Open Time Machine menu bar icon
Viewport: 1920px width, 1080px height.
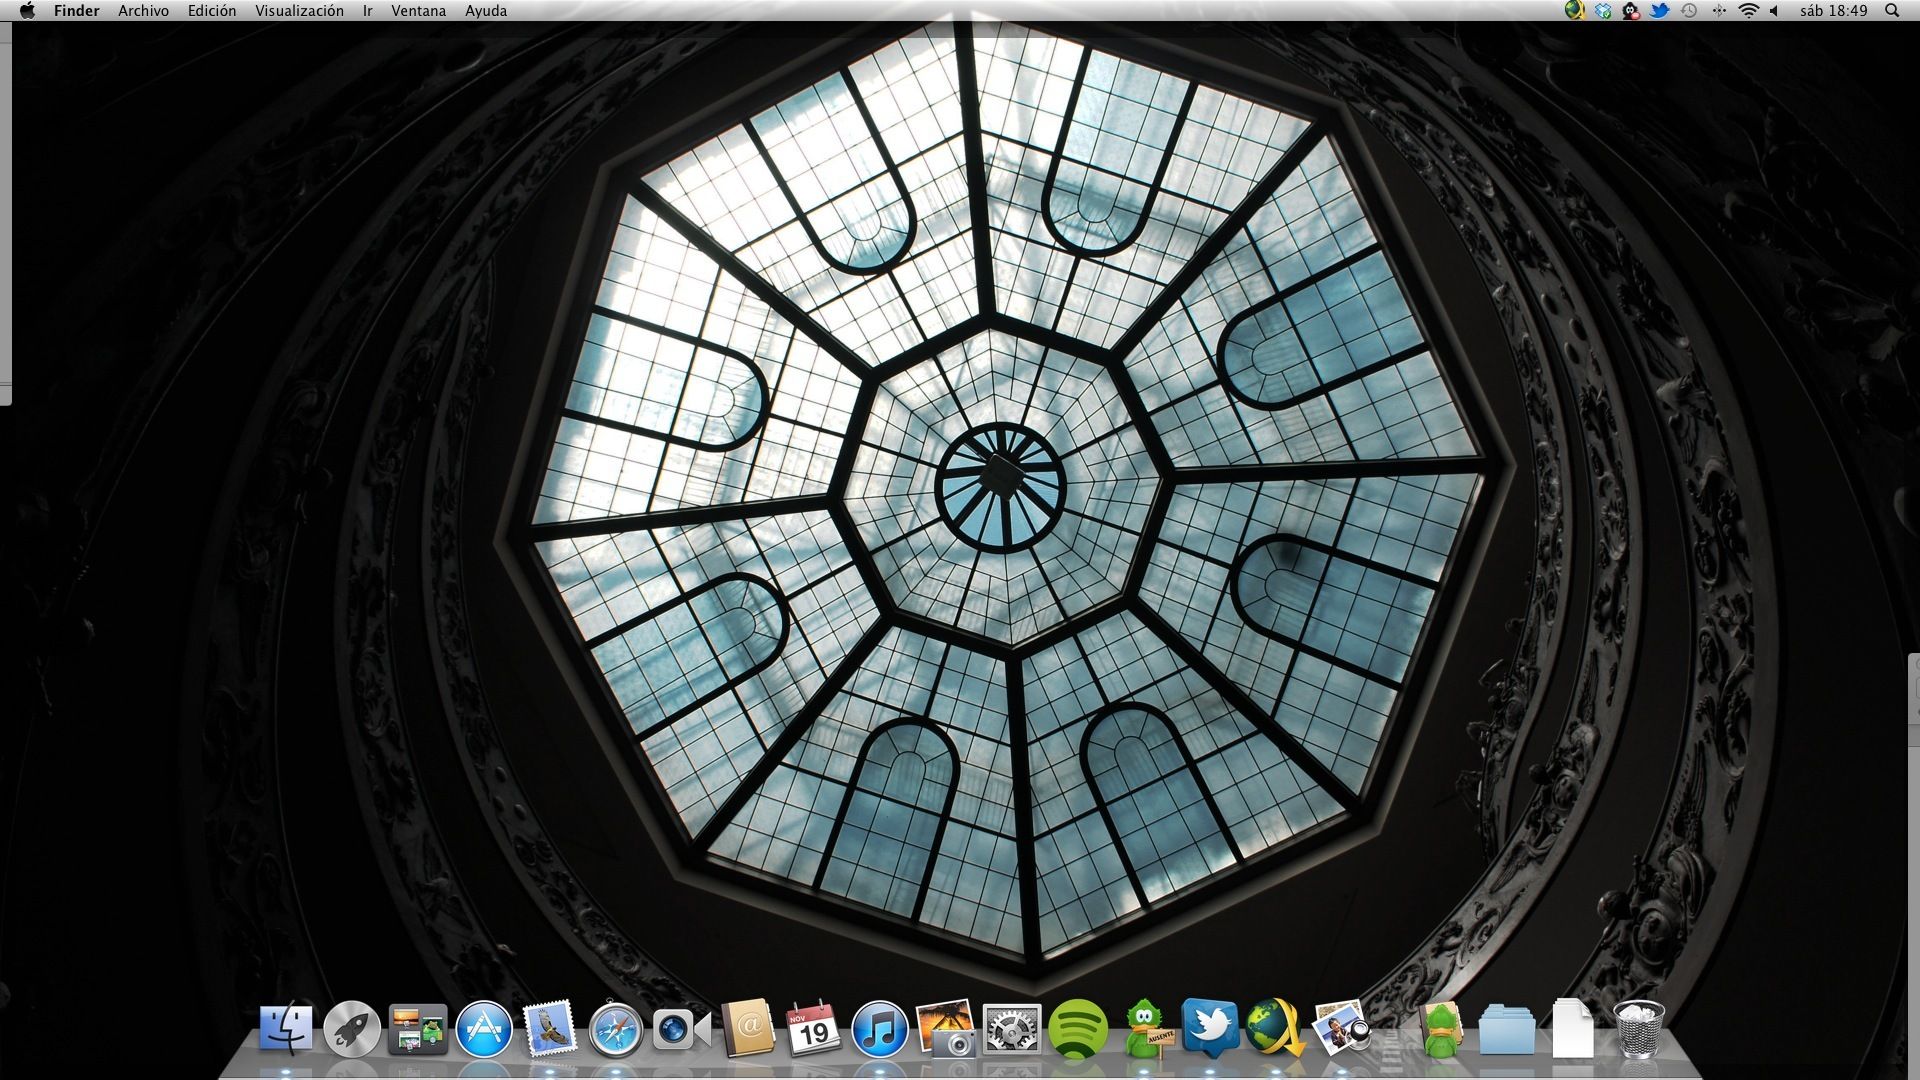[x=1689, y=11]
